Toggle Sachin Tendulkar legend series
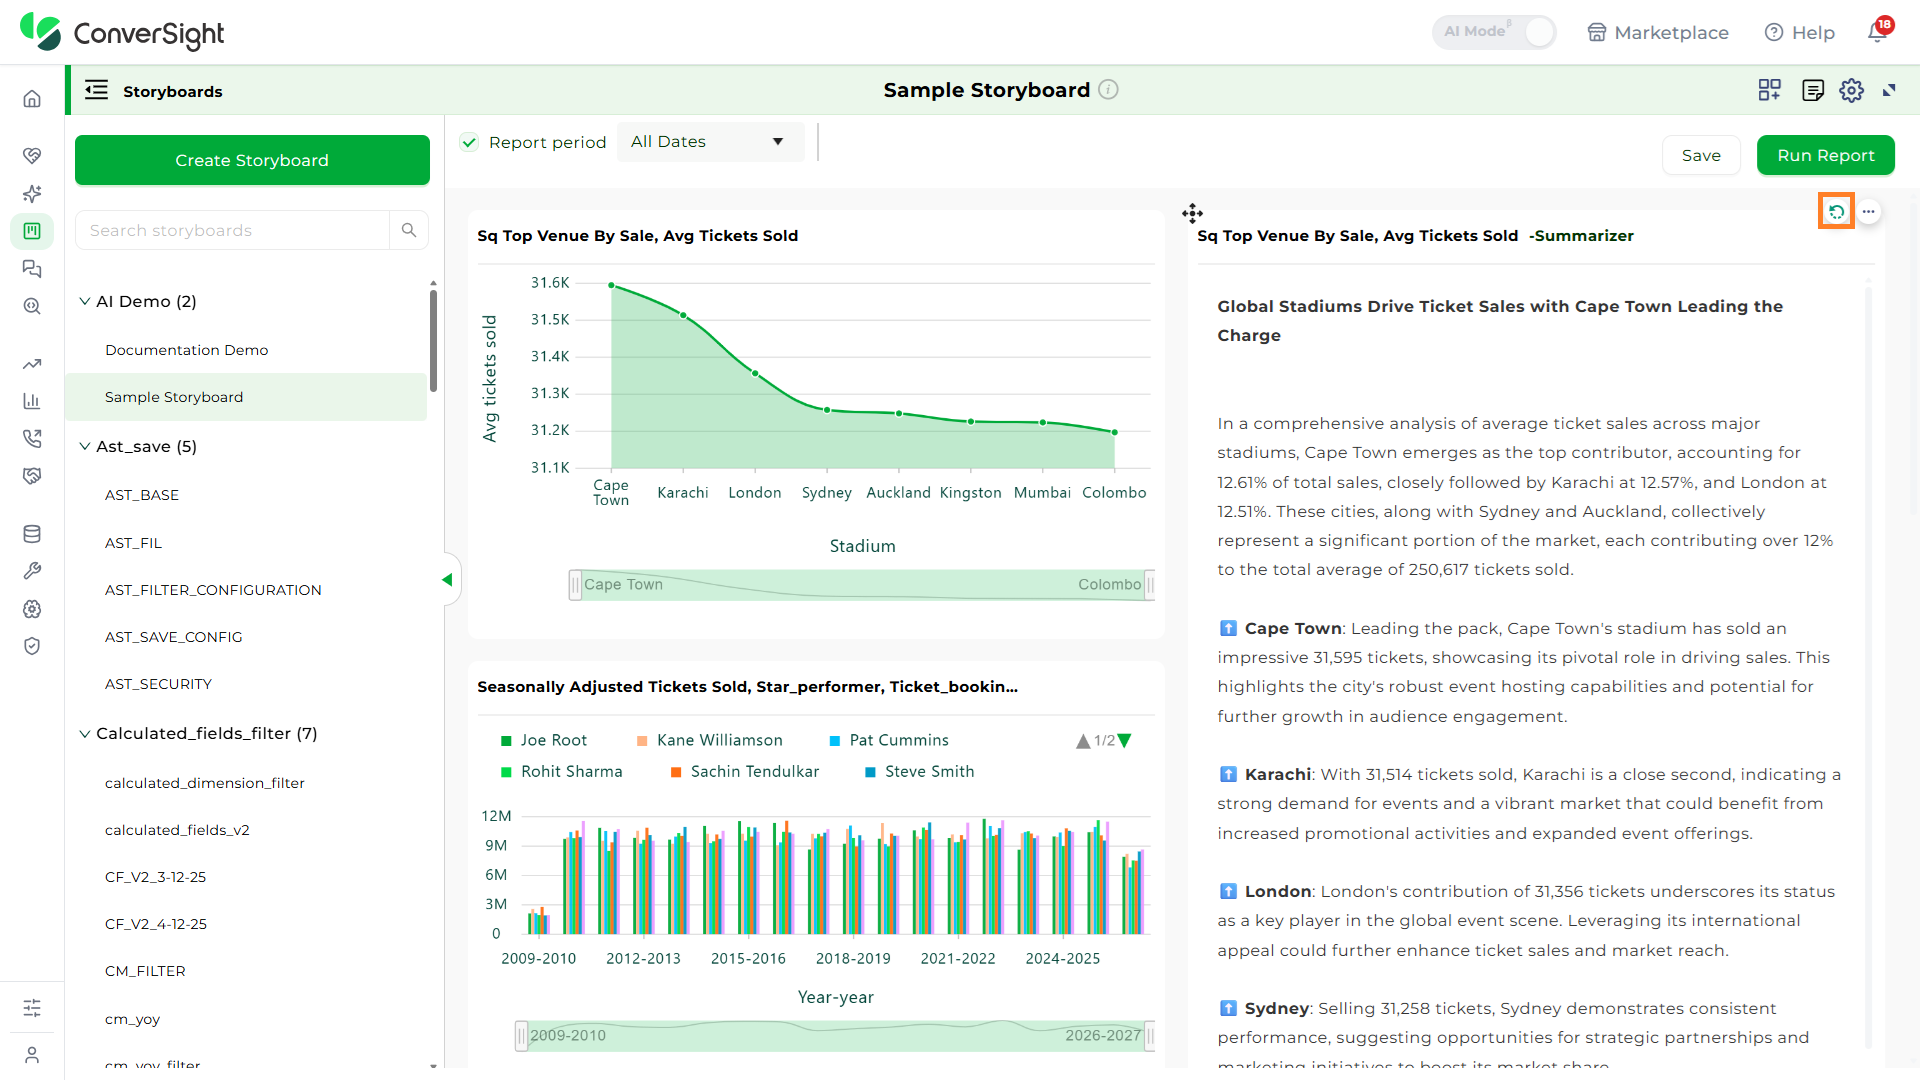Screen dimensions: 1920x1080 [745, 772]
